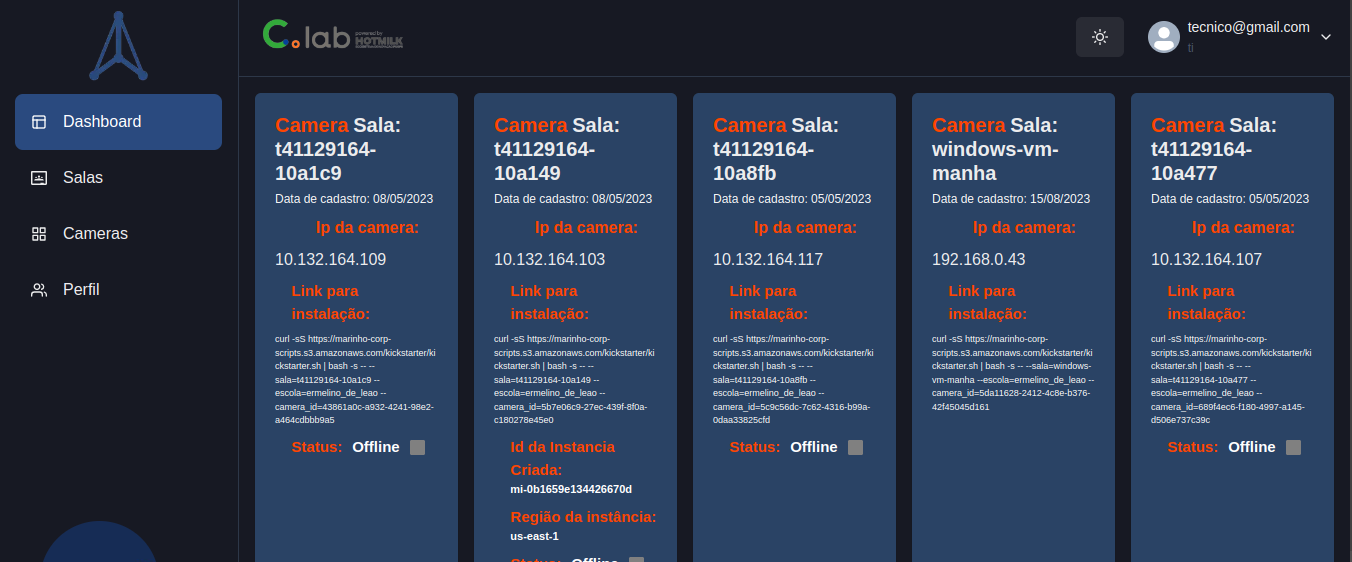Click IP address 10.132.164.103
Screen dimensions: 1352x562
[549, 260]
